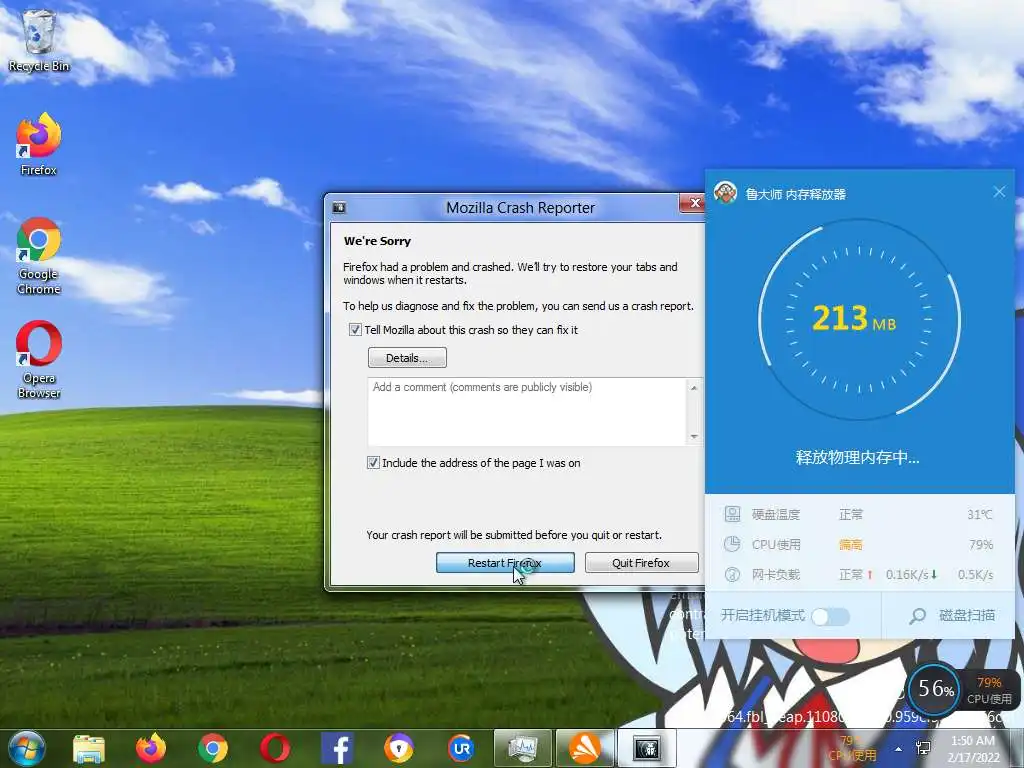Click the floating 79% CPU使用 widget
The width and height of the screenshot is (1024, 768).
point(989,690)
